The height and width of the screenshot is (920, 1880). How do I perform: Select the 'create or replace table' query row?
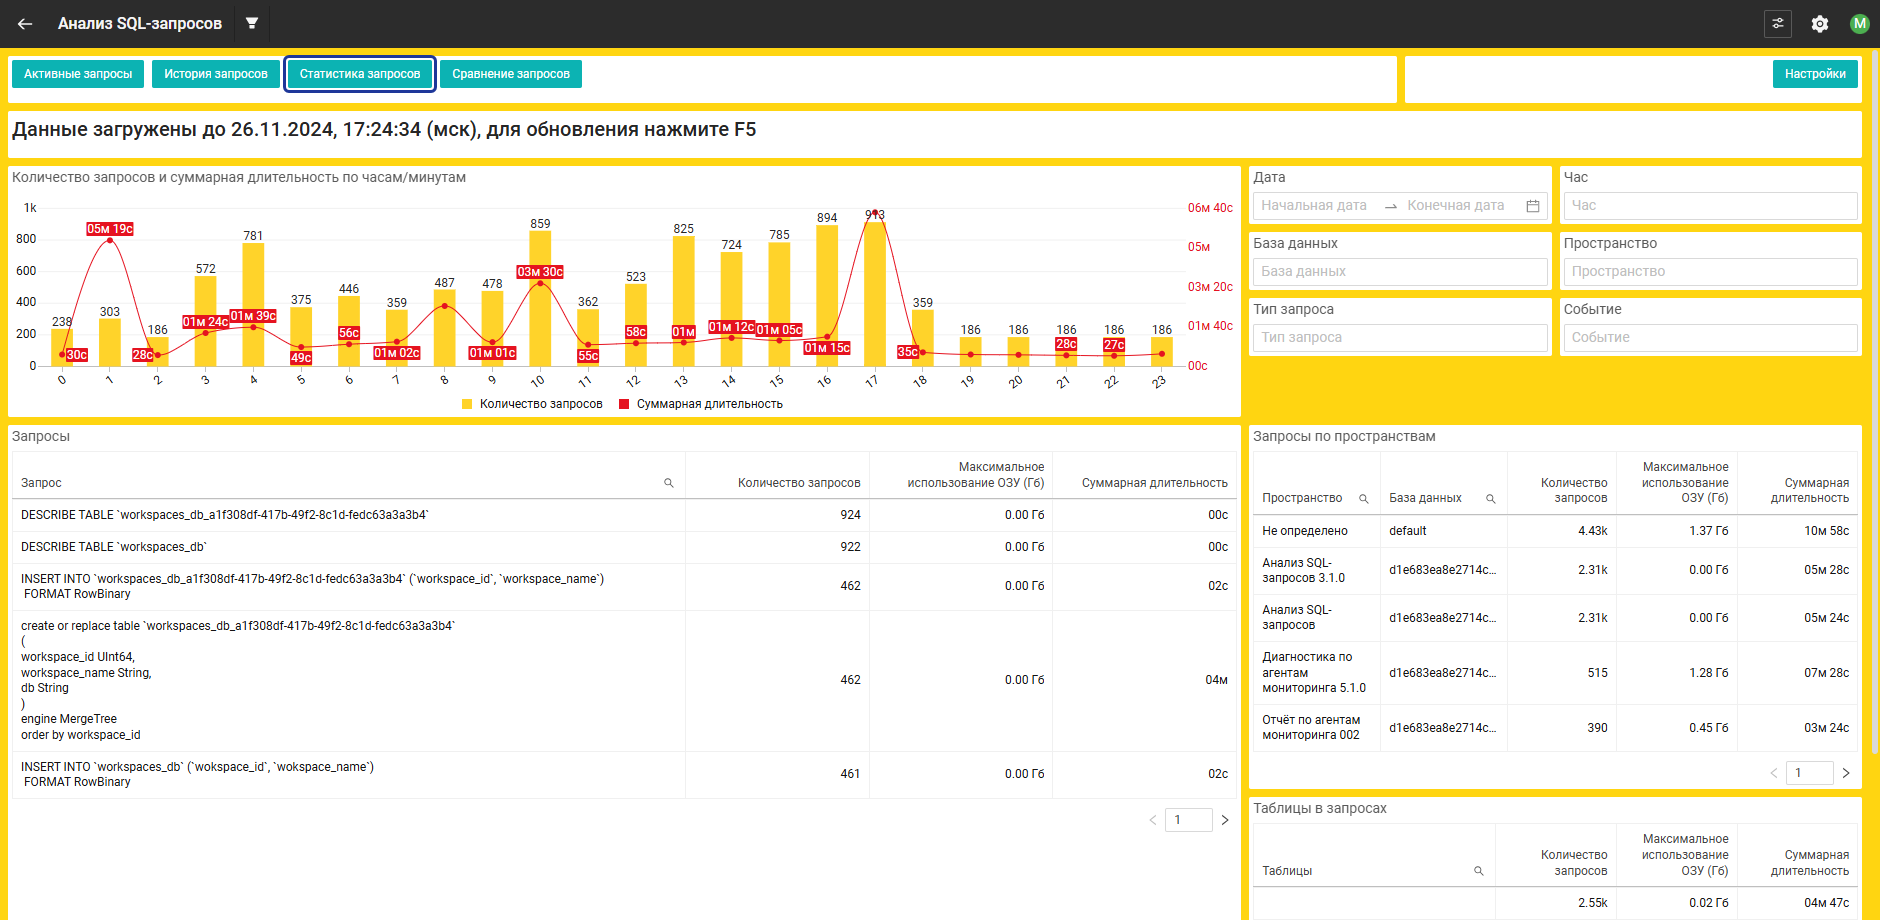[624, 681]
